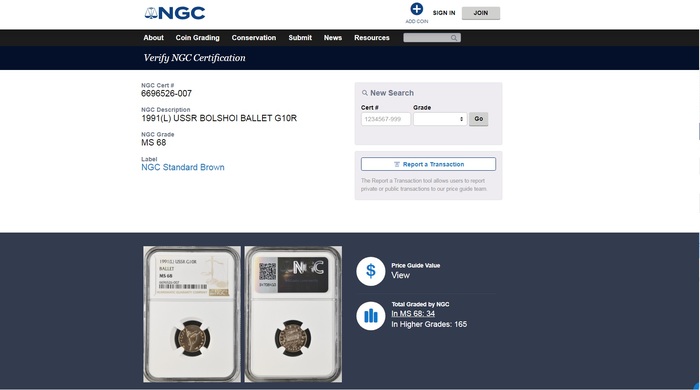Open the Grade dropdown selector
This screenshot has width=700, height=390.
click(x=440, y=119)
